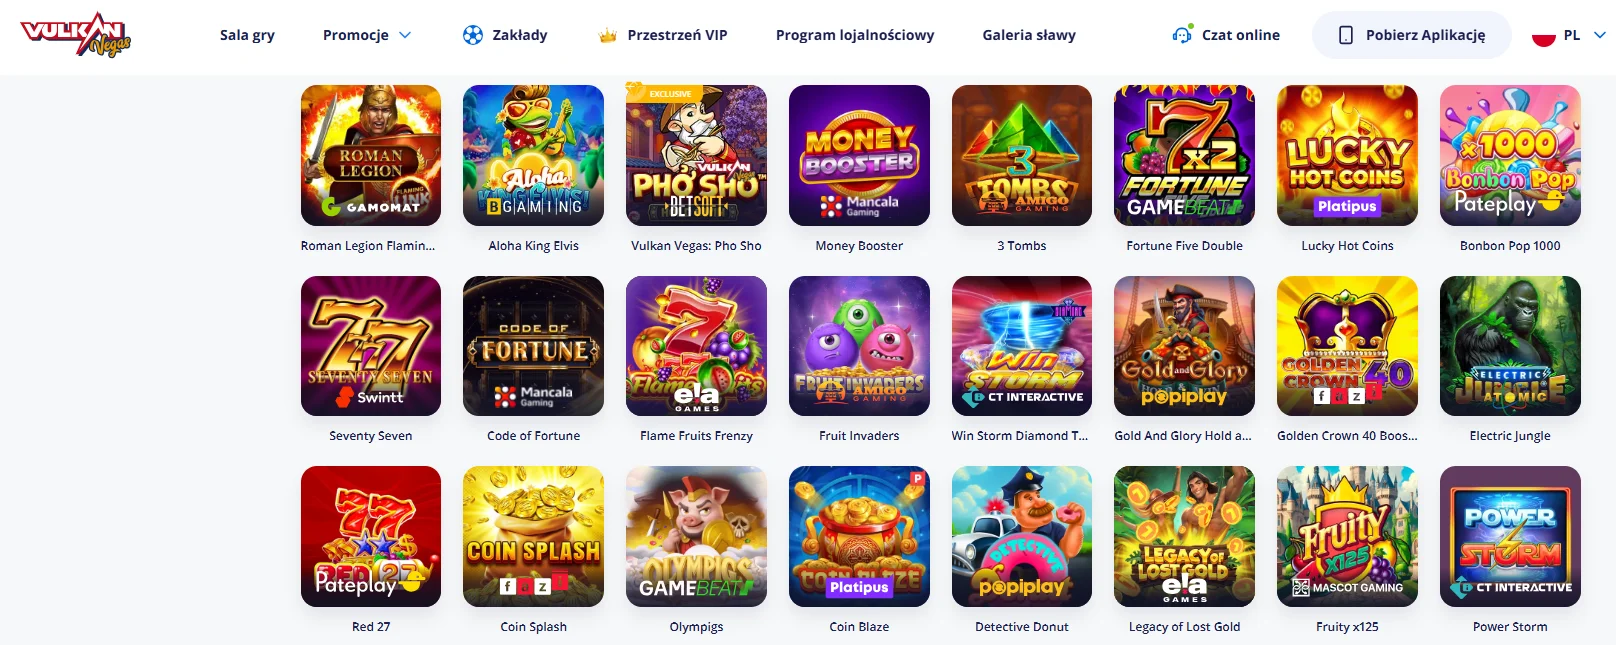This screenshot has width=1616, height=645.
Task: Select the exclusive Pho Sho game thumbnail
Action: [696, 155]
